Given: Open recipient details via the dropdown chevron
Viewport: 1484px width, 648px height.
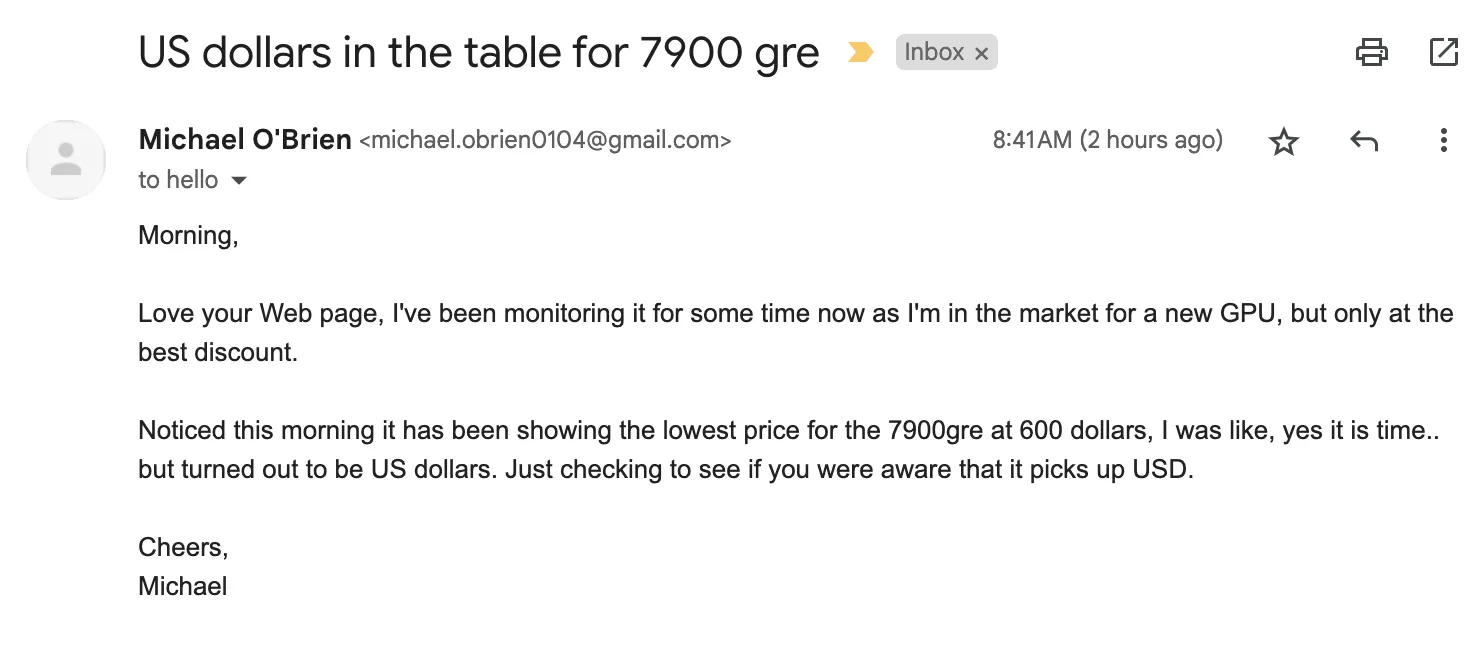Looking at the screenshot, I should coord(239,181).
